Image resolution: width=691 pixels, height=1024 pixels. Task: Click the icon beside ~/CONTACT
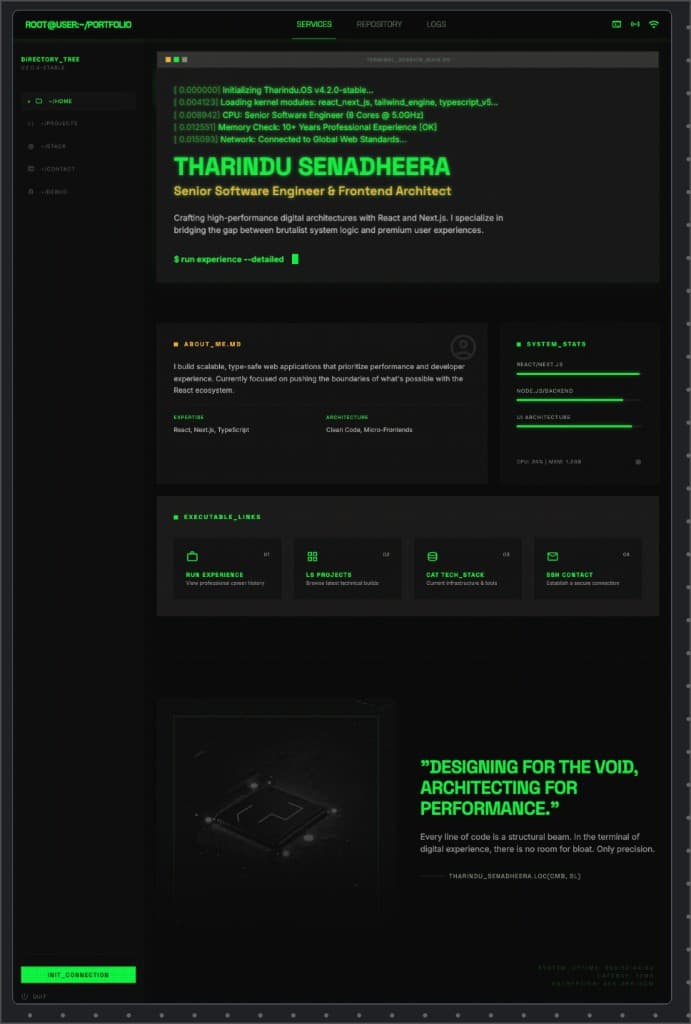31,169
